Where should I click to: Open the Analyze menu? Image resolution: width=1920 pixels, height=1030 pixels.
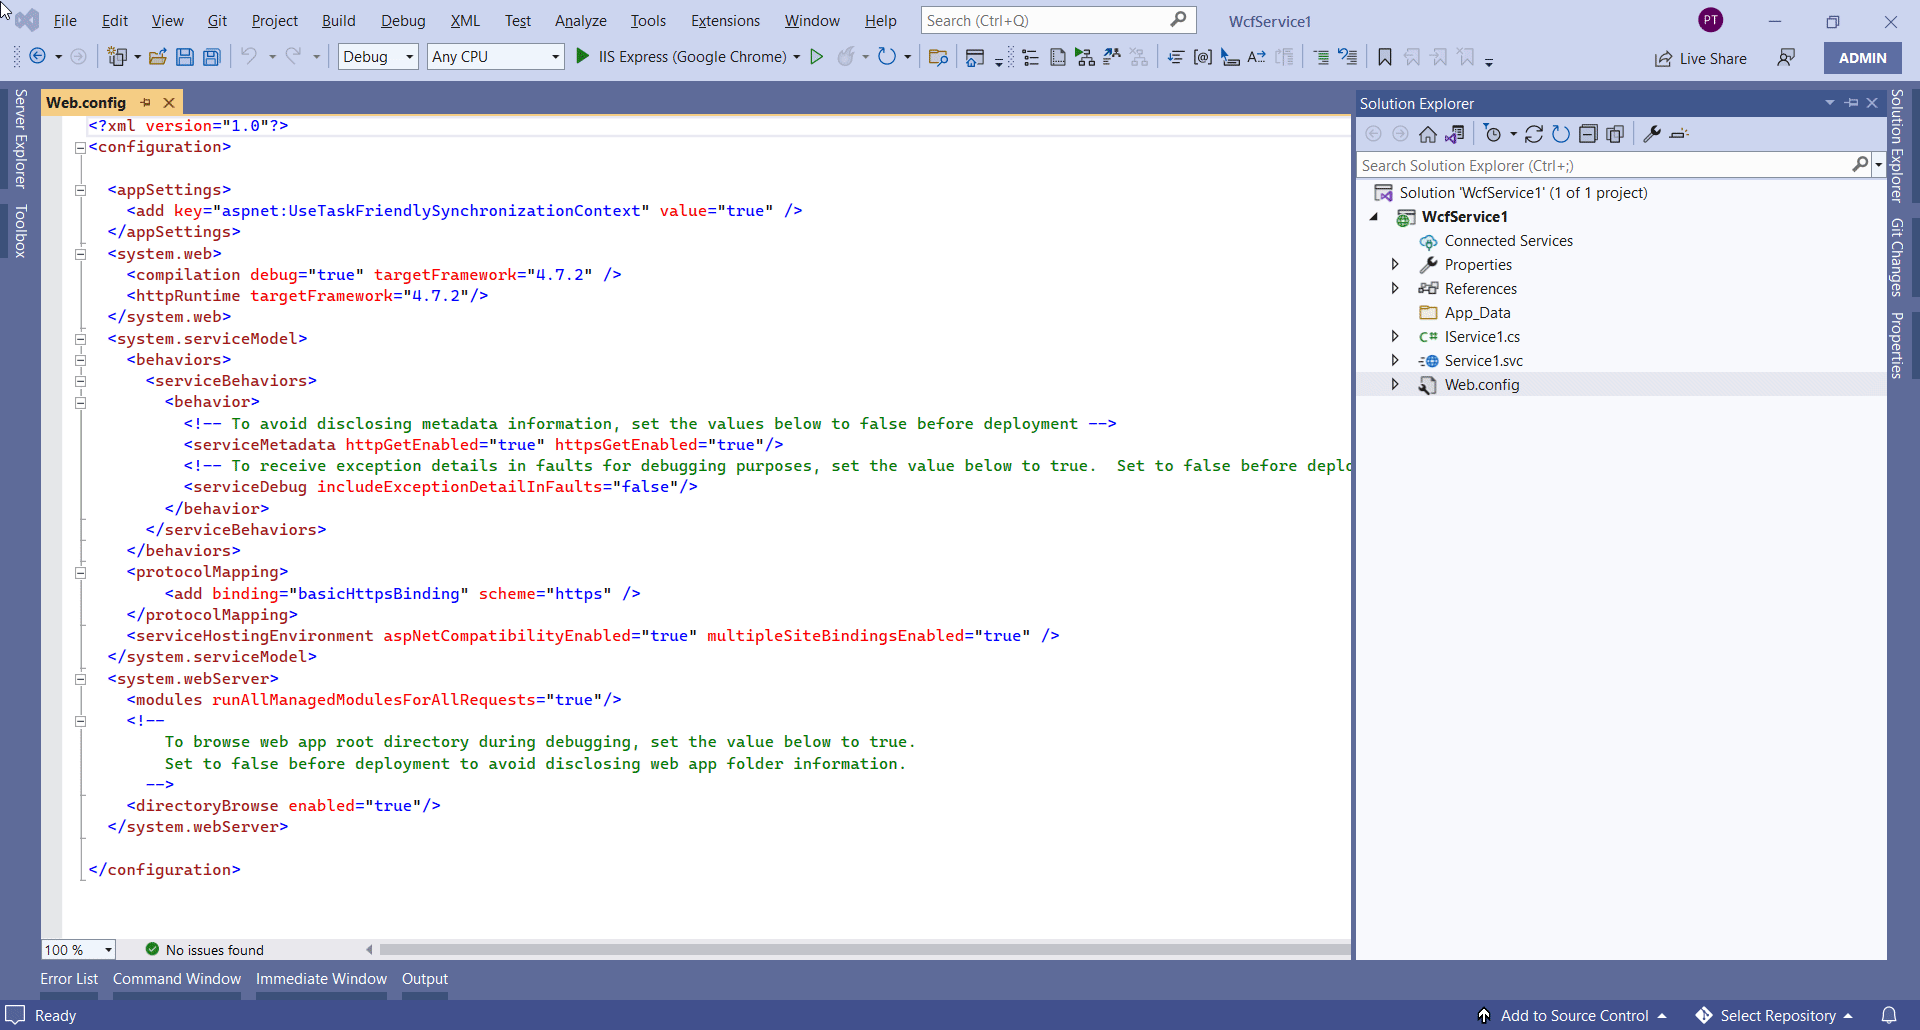pos(581,20)
